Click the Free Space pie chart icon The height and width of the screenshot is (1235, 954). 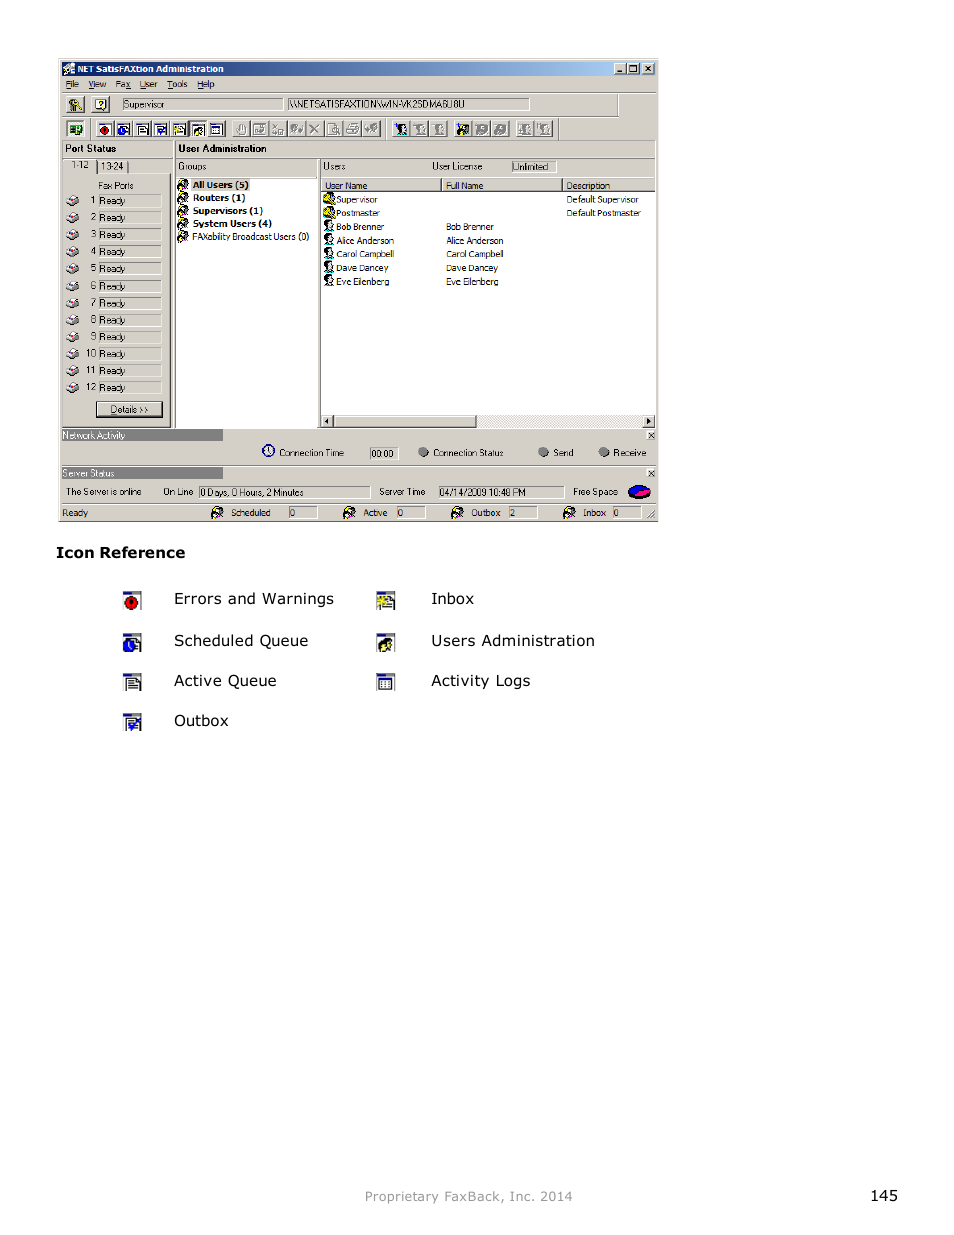pyautogui.click(x=639, y=492)
